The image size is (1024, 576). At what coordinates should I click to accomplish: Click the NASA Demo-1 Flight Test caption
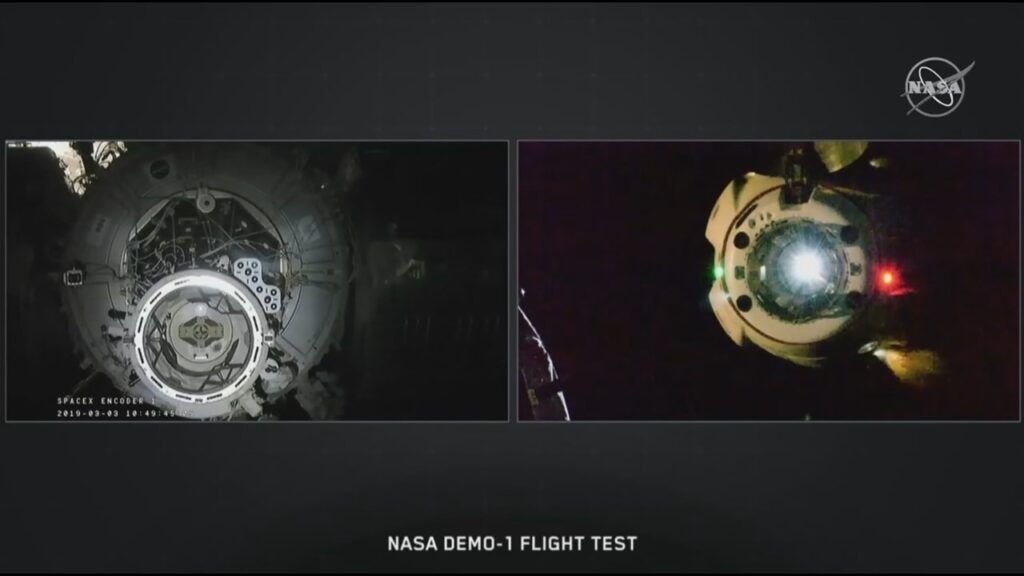click(x=511, y=544)
